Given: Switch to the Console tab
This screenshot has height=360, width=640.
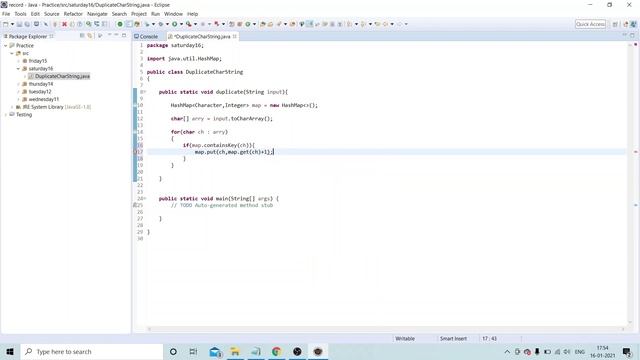Looking at the screenshot, I should (x=146, y=36).
